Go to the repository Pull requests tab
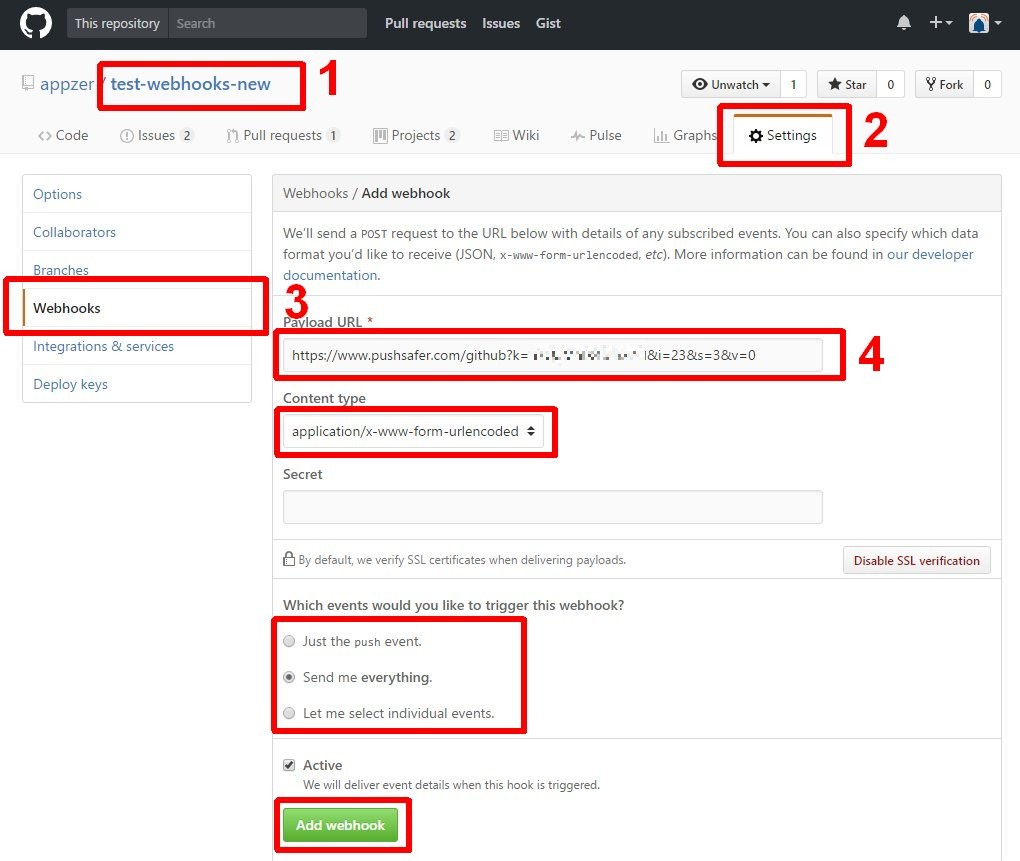The height and width of the screenshot is (861, 1020). [282, 135]
